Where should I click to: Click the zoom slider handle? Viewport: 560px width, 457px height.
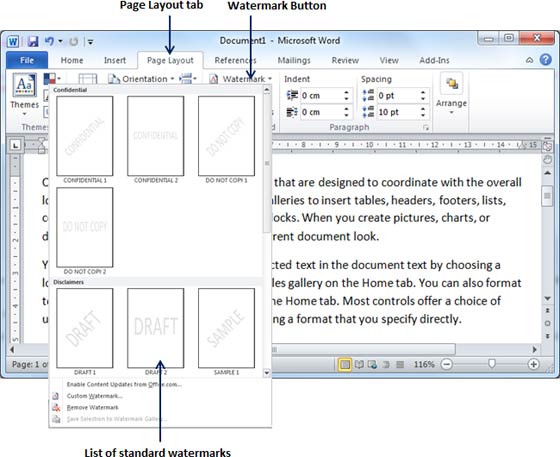point(492,364)
